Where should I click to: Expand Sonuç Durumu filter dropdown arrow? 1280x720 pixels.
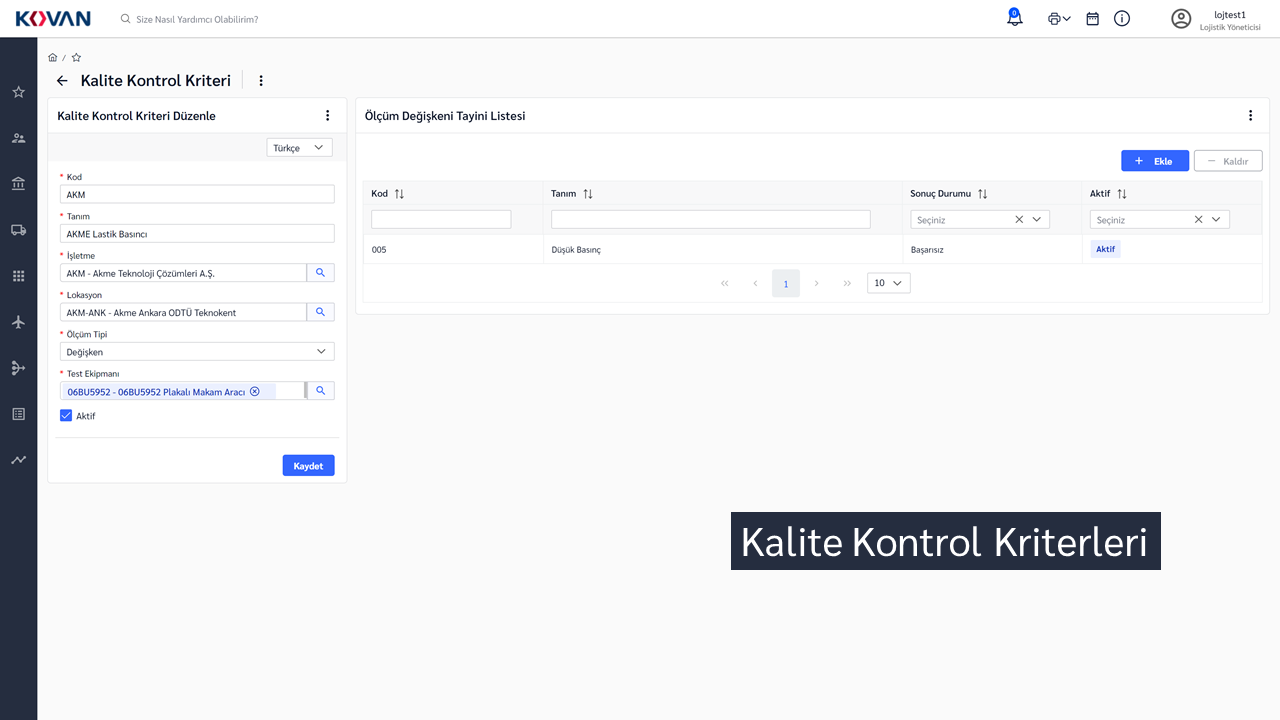[1037, 219]
